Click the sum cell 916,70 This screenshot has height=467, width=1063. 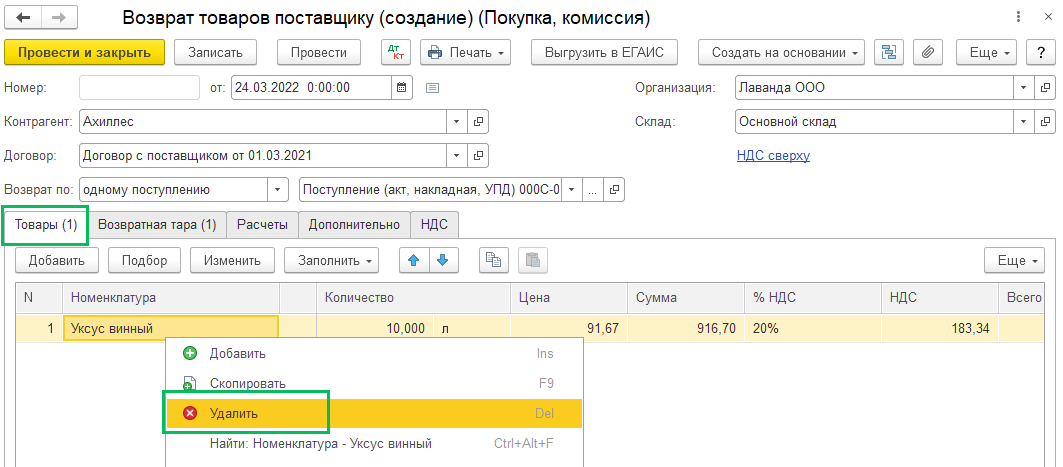click(x=687, y=329)
